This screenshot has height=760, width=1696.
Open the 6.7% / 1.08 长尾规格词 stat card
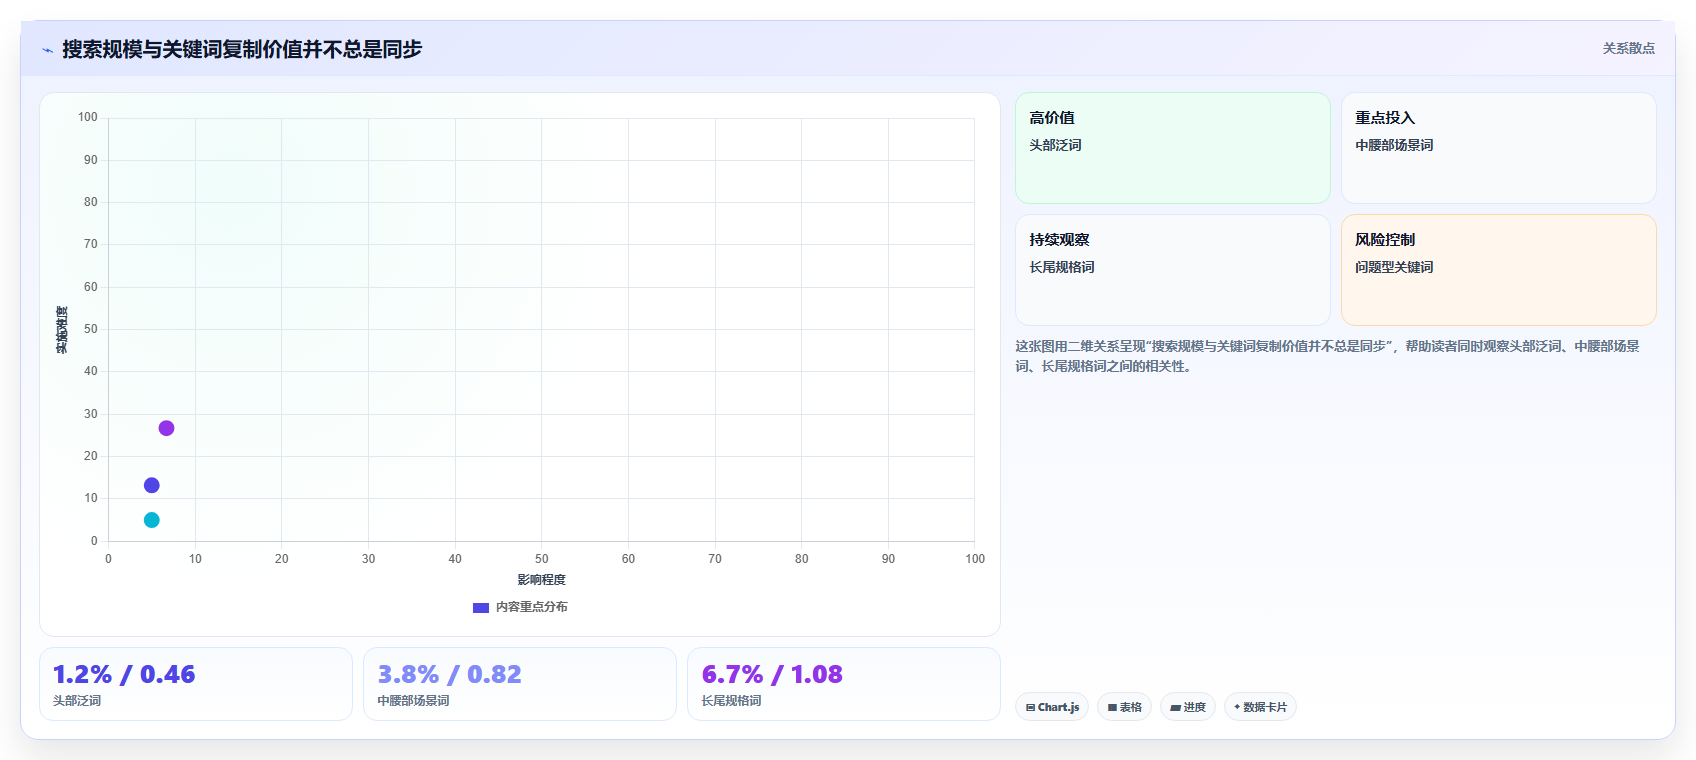click(844, 684)
